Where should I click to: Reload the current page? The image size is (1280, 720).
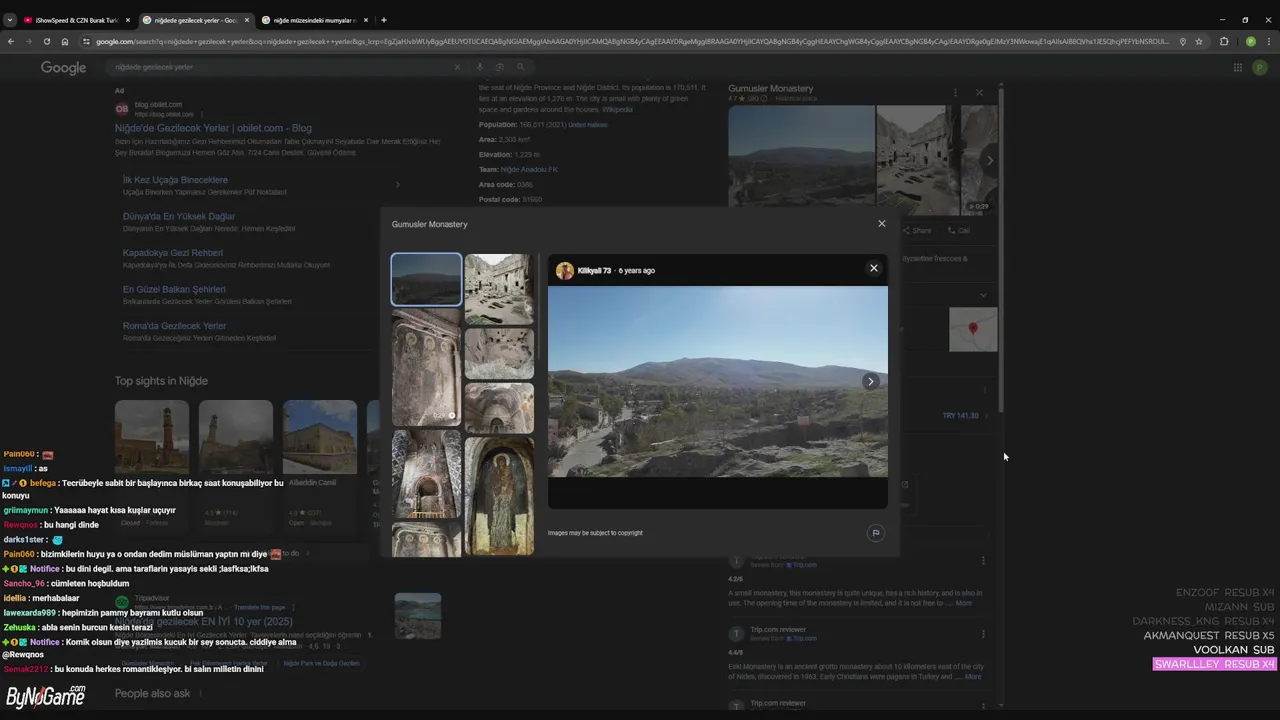click(x=46, y=41)
